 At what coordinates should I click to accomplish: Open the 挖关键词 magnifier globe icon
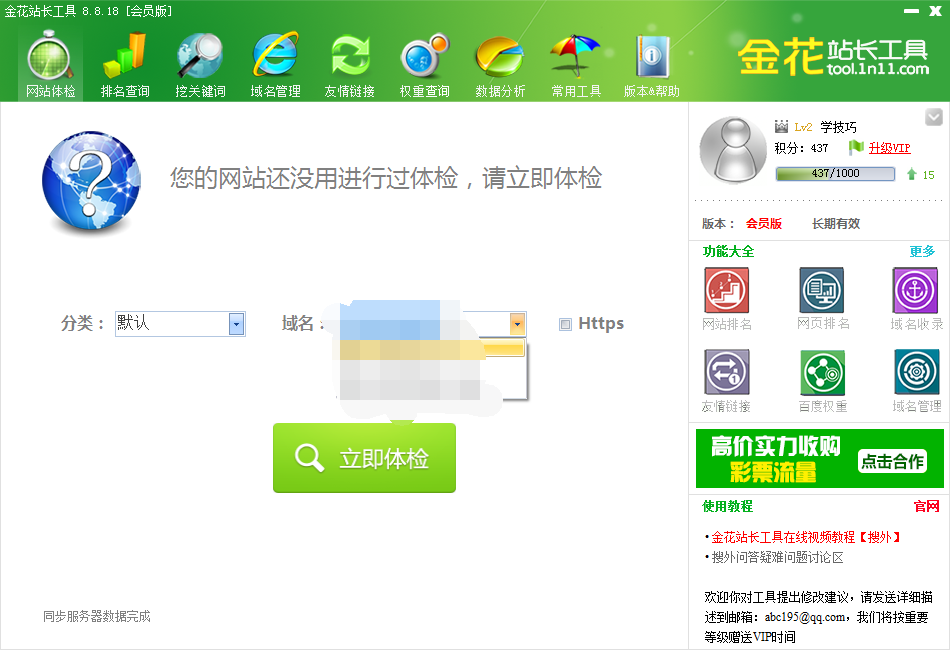click(x=201, y=65)
